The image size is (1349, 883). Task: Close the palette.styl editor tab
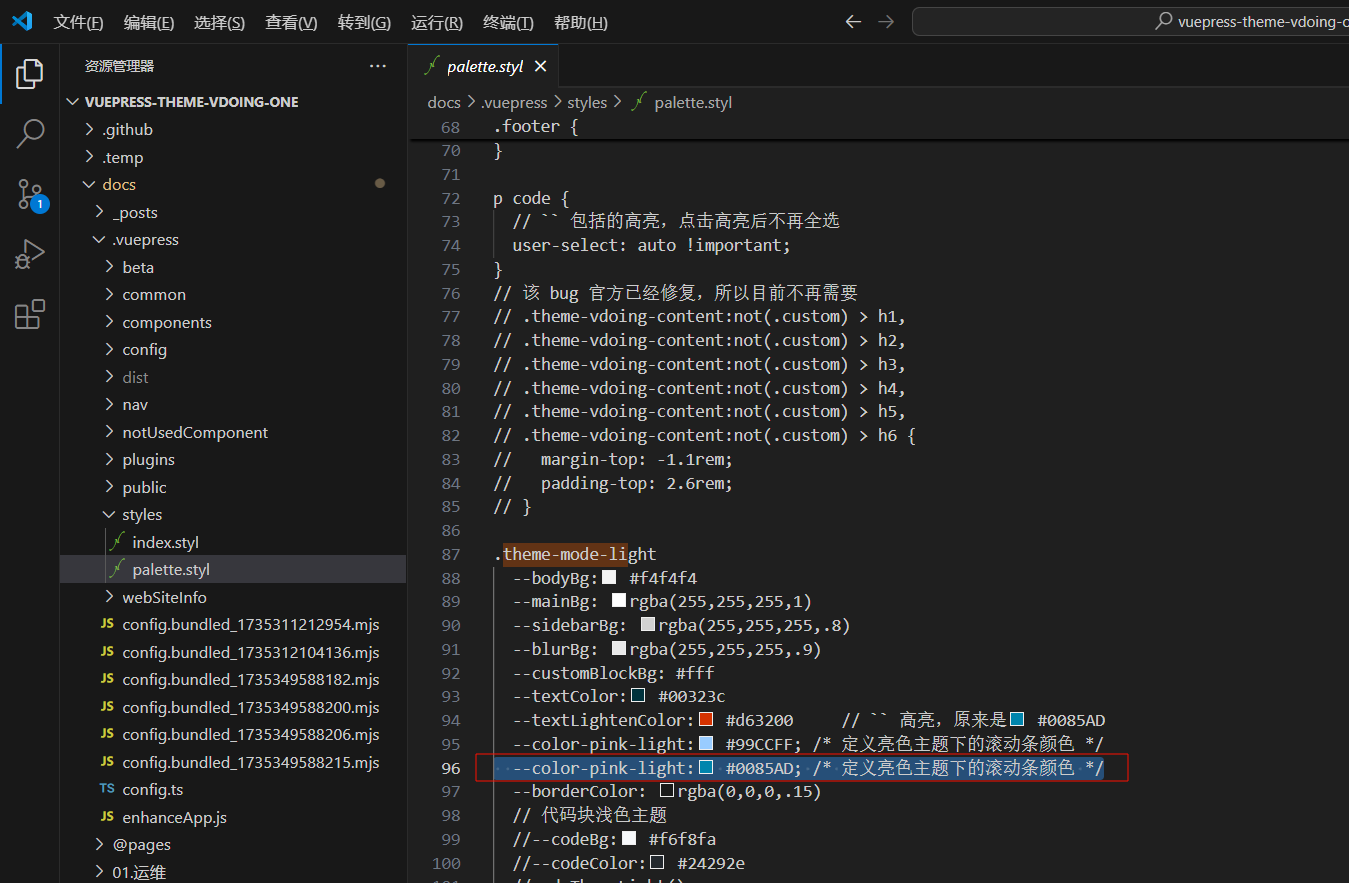click(x=540, y=66)
